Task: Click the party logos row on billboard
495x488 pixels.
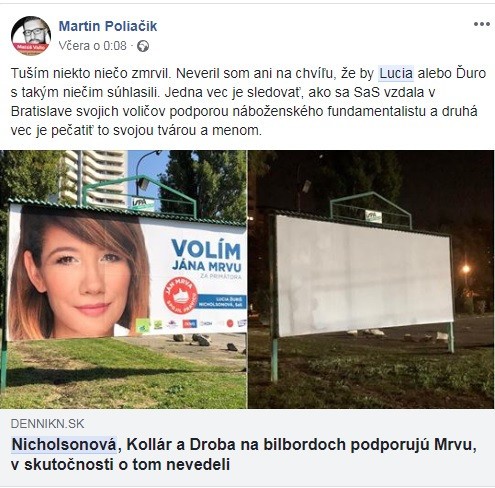Action: pyautogui.click(x=191, y=324)
